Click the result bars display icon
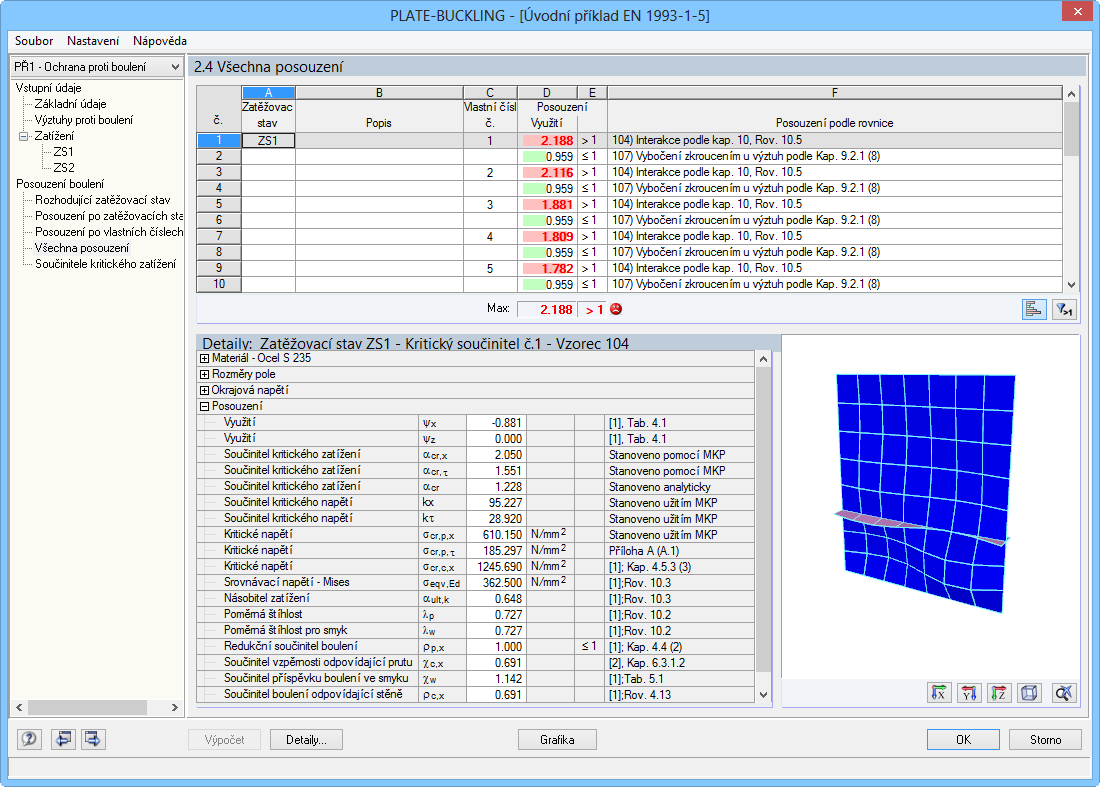This screenshot has width=1100, height=787. coord(1033,309)
